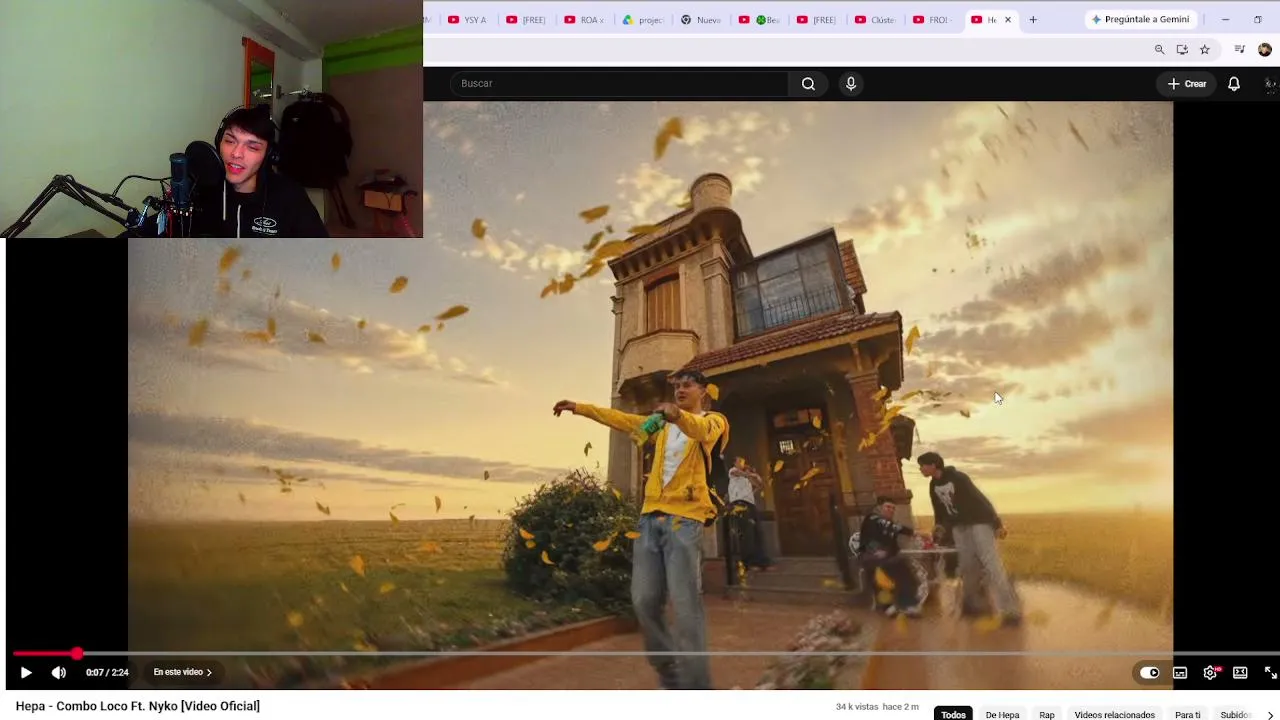This screenshot has width=1280, height=720.
Task: Switch to the 'Nueva' tab
Action: click(701, 19)
